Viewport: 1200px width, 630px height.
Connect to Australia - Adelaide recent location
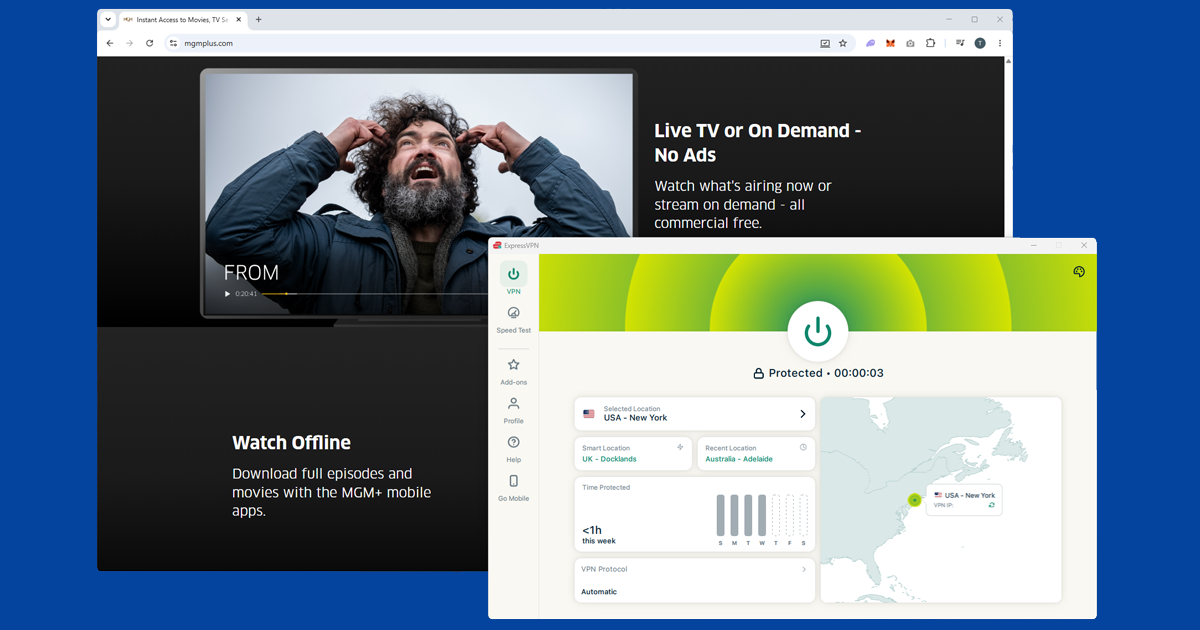[x=756, y=454]
